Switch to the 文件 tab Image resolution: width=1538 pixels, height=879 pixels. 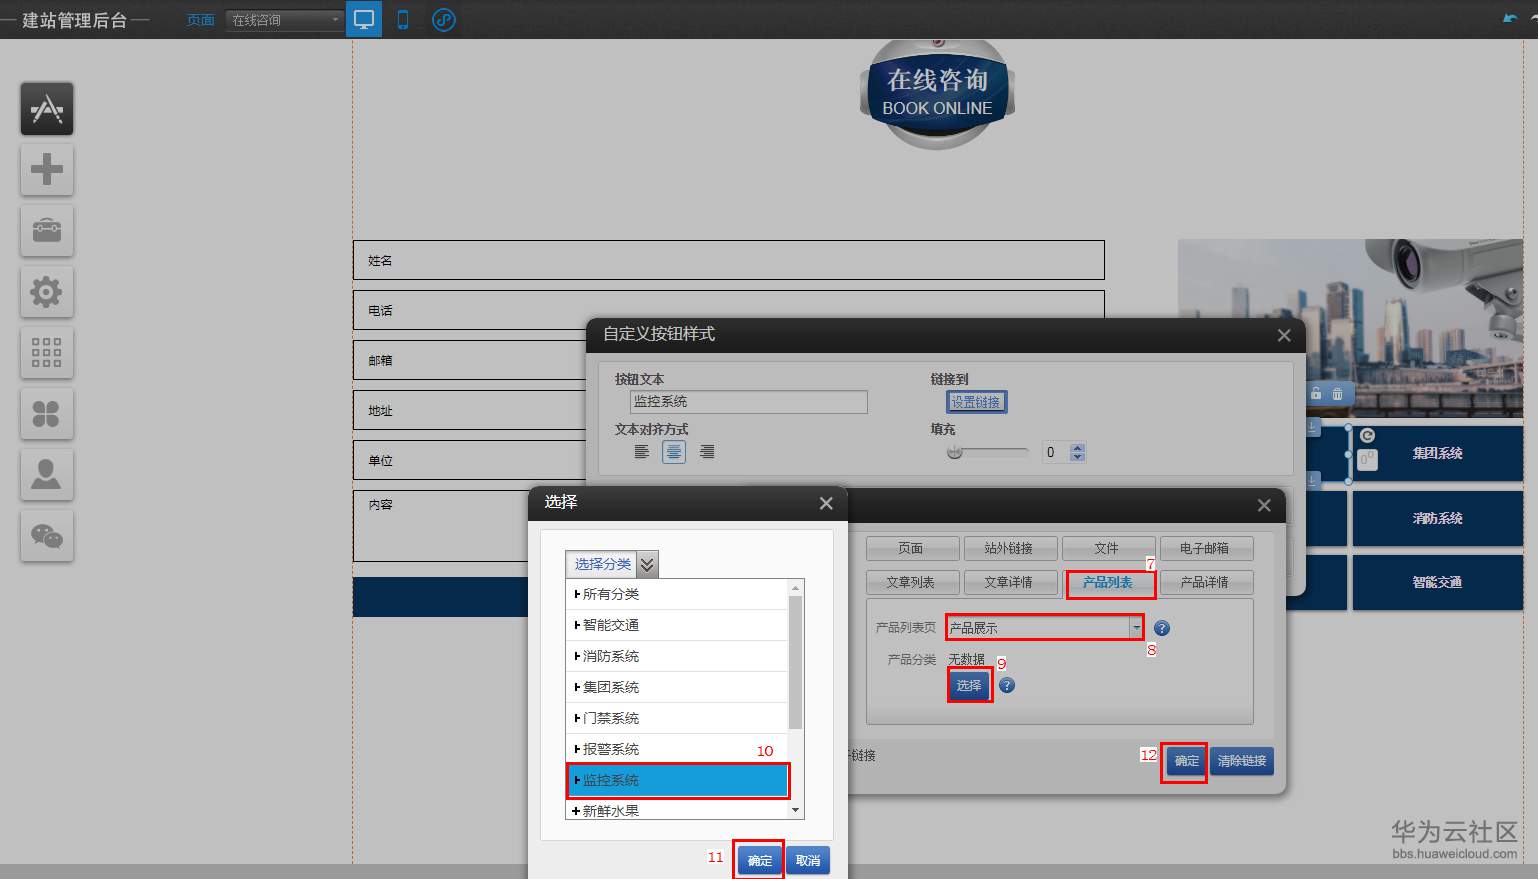[1107, 548]
